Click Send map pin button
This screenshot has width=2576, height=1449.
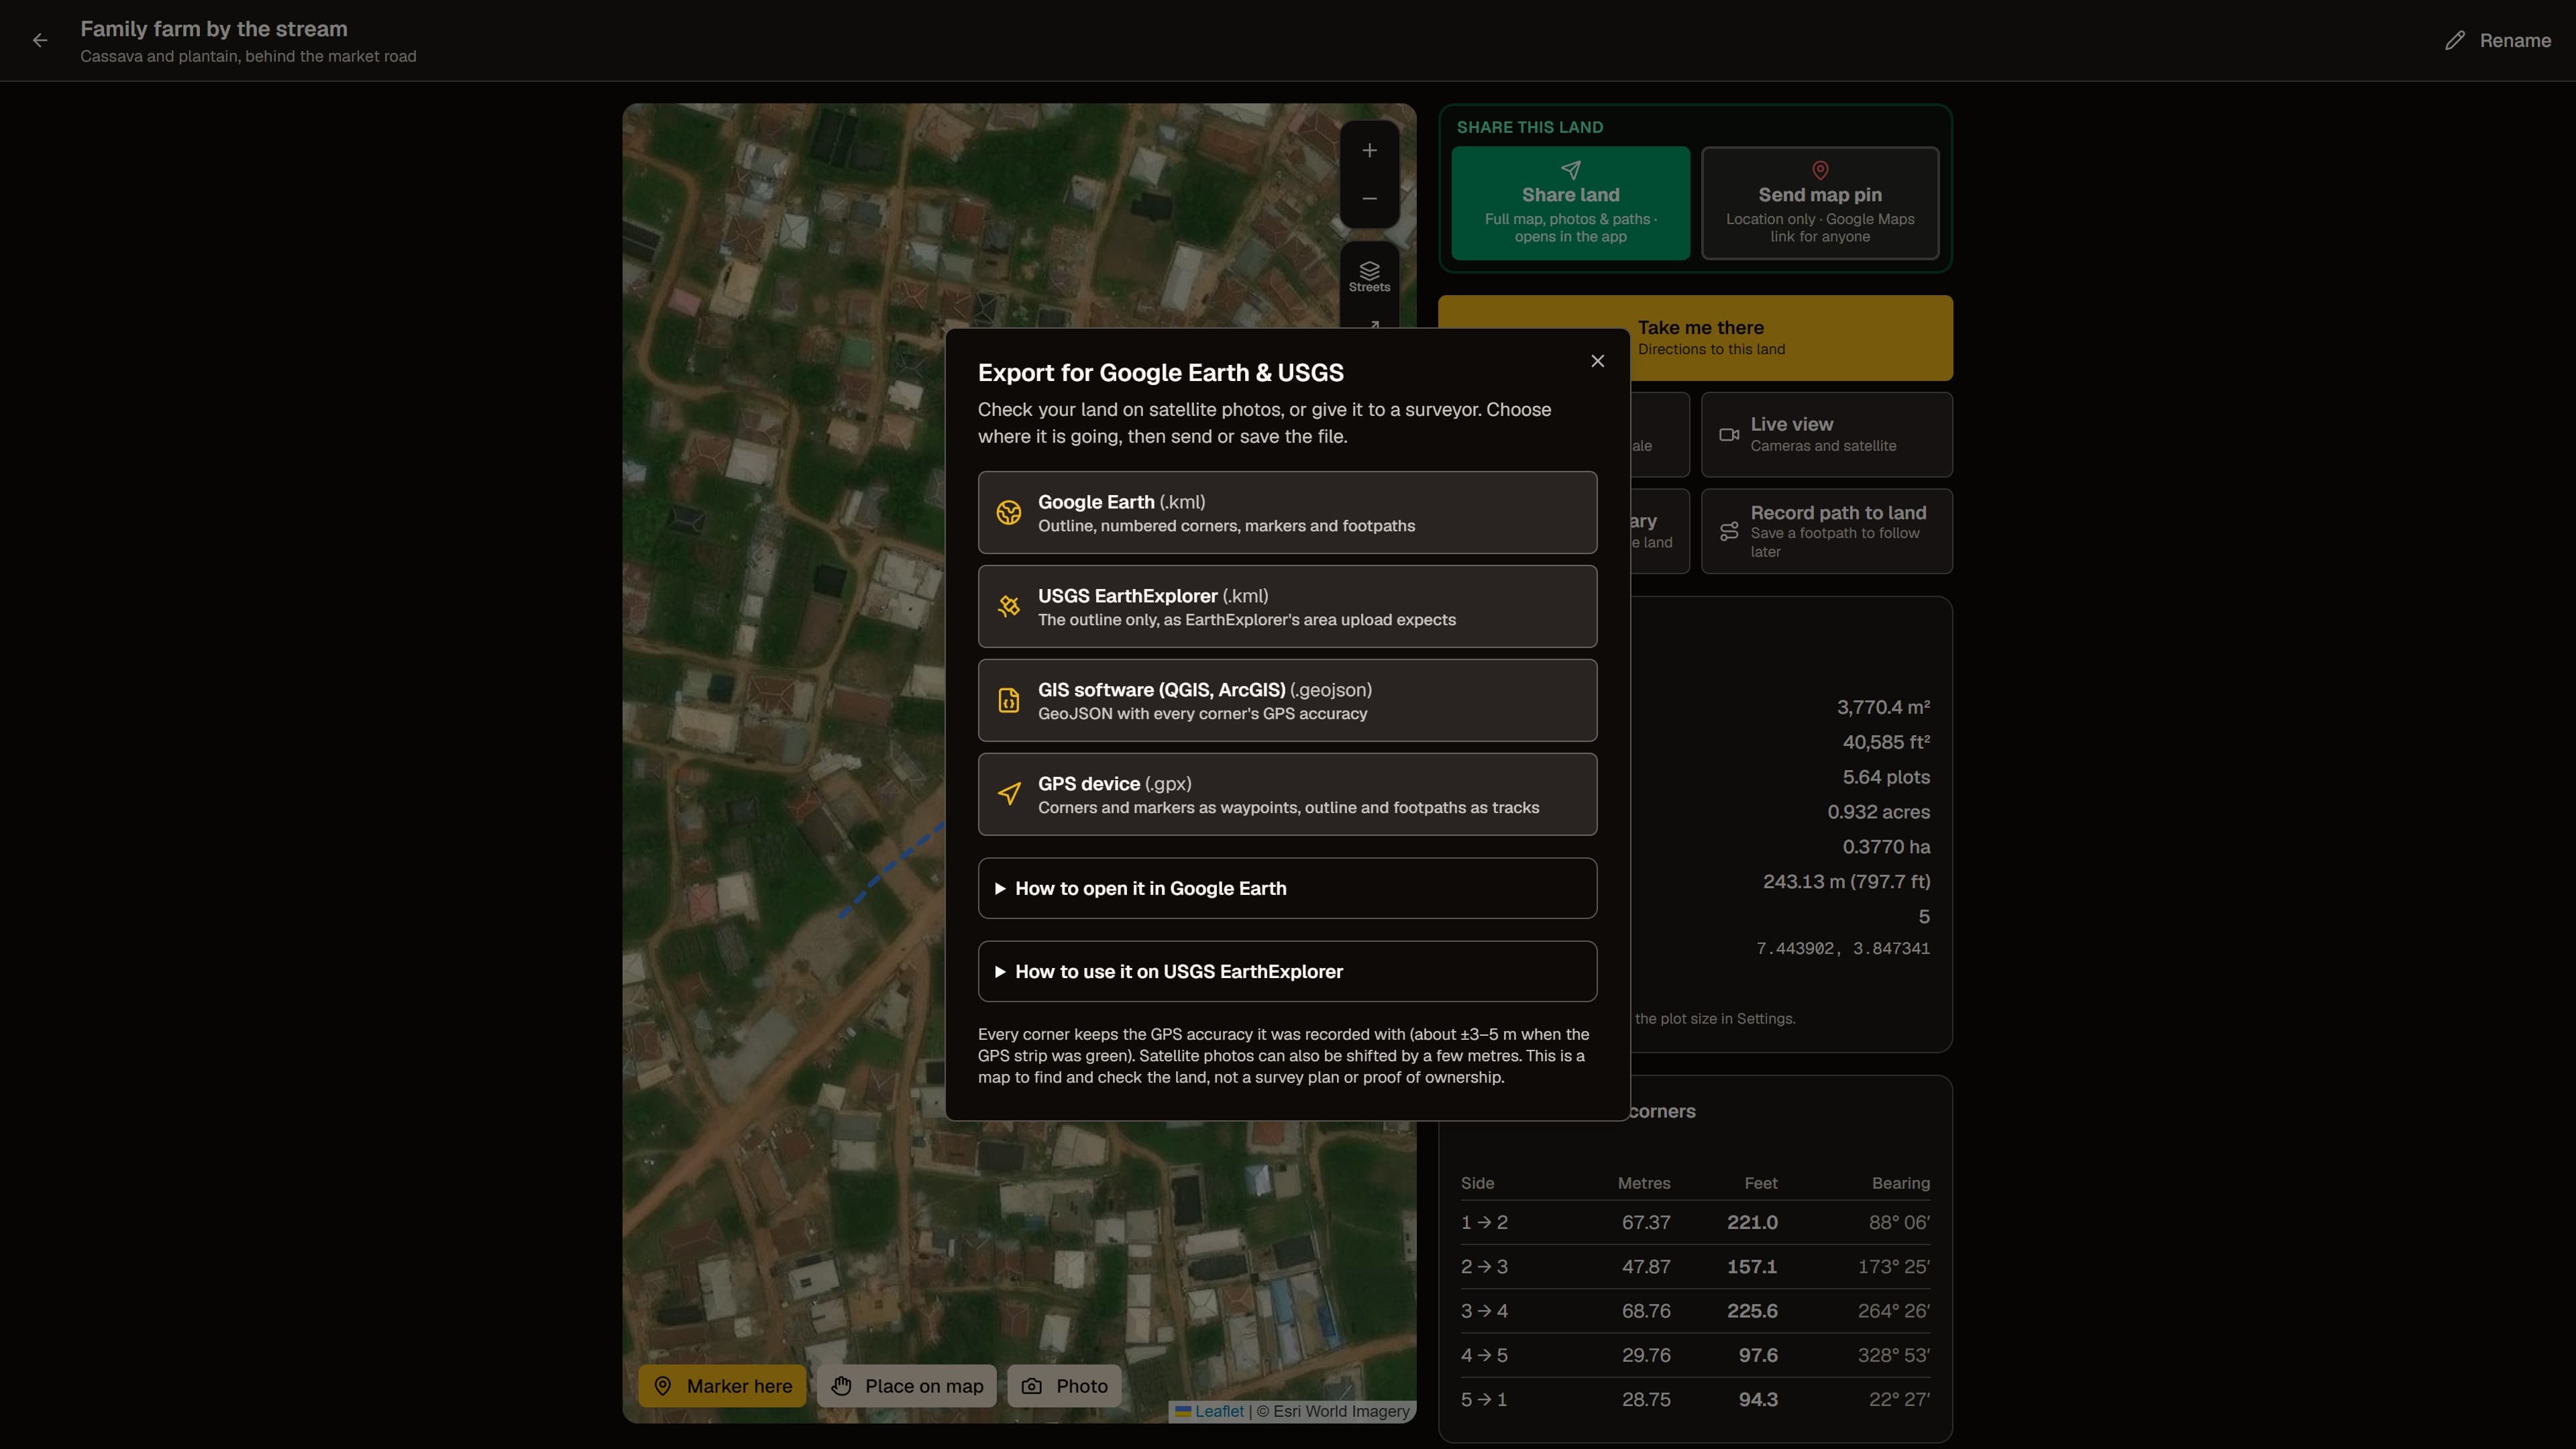[1820, 204]
